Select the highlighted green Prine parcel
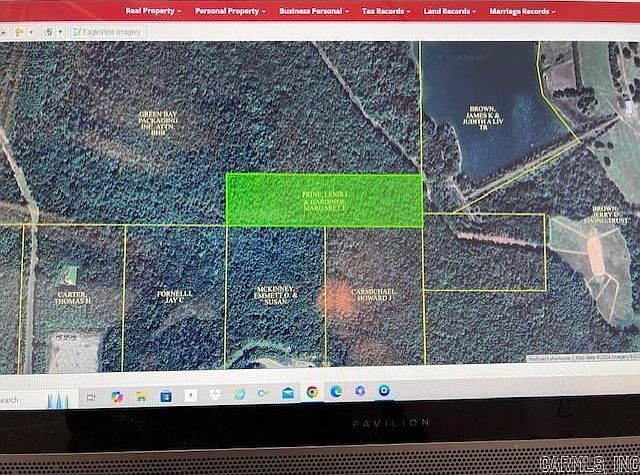This screenshot has height=475, width=640. point(324,199)
